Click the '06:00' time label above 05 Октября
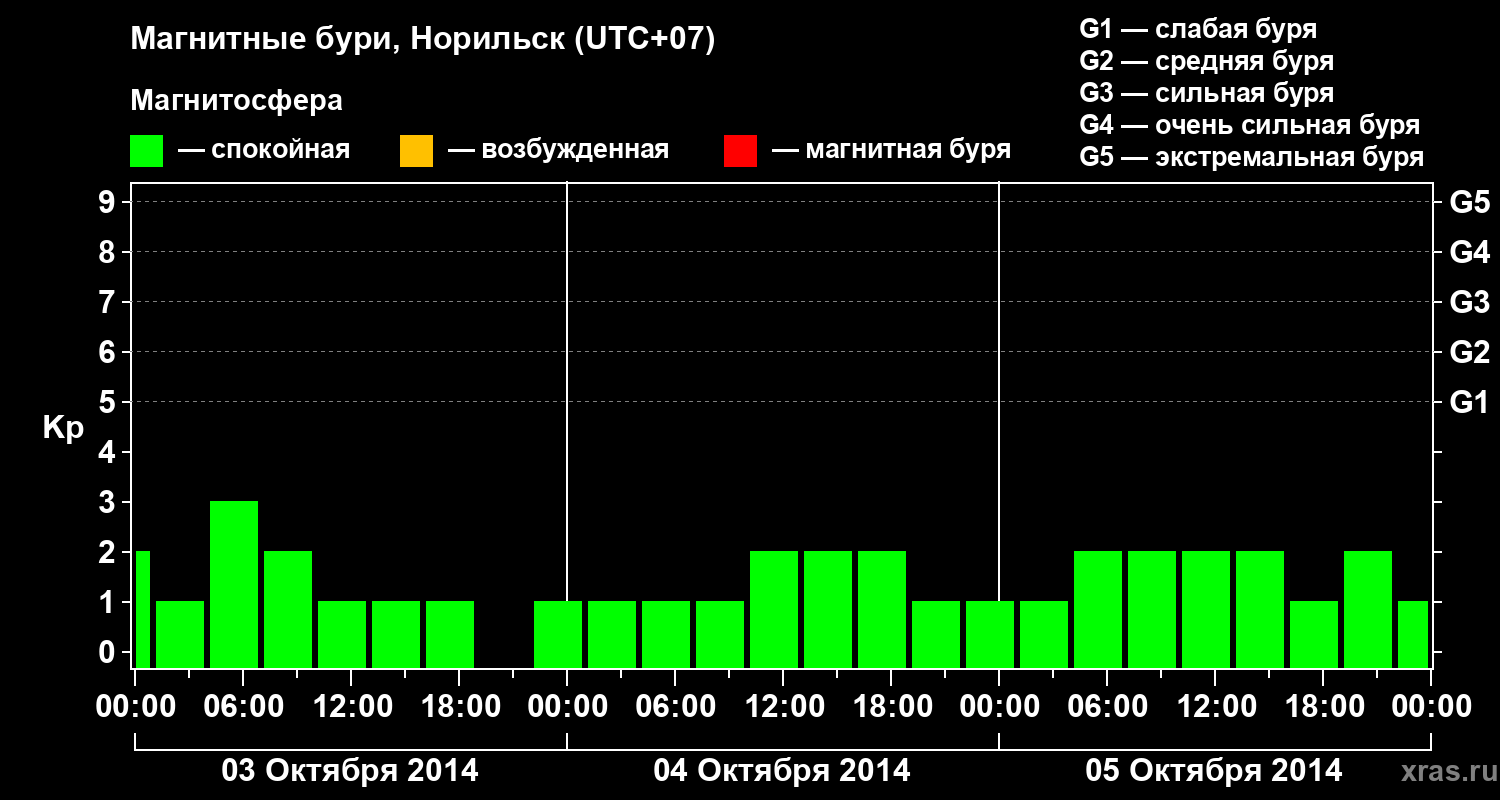This screenshot has height=800, width=1500. (1106, 707)
